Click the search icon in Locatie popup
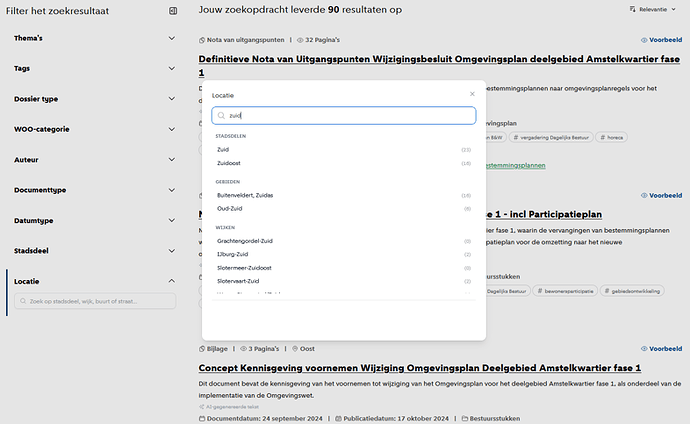Screen dimensions: 690x424 tap(221, 116)
